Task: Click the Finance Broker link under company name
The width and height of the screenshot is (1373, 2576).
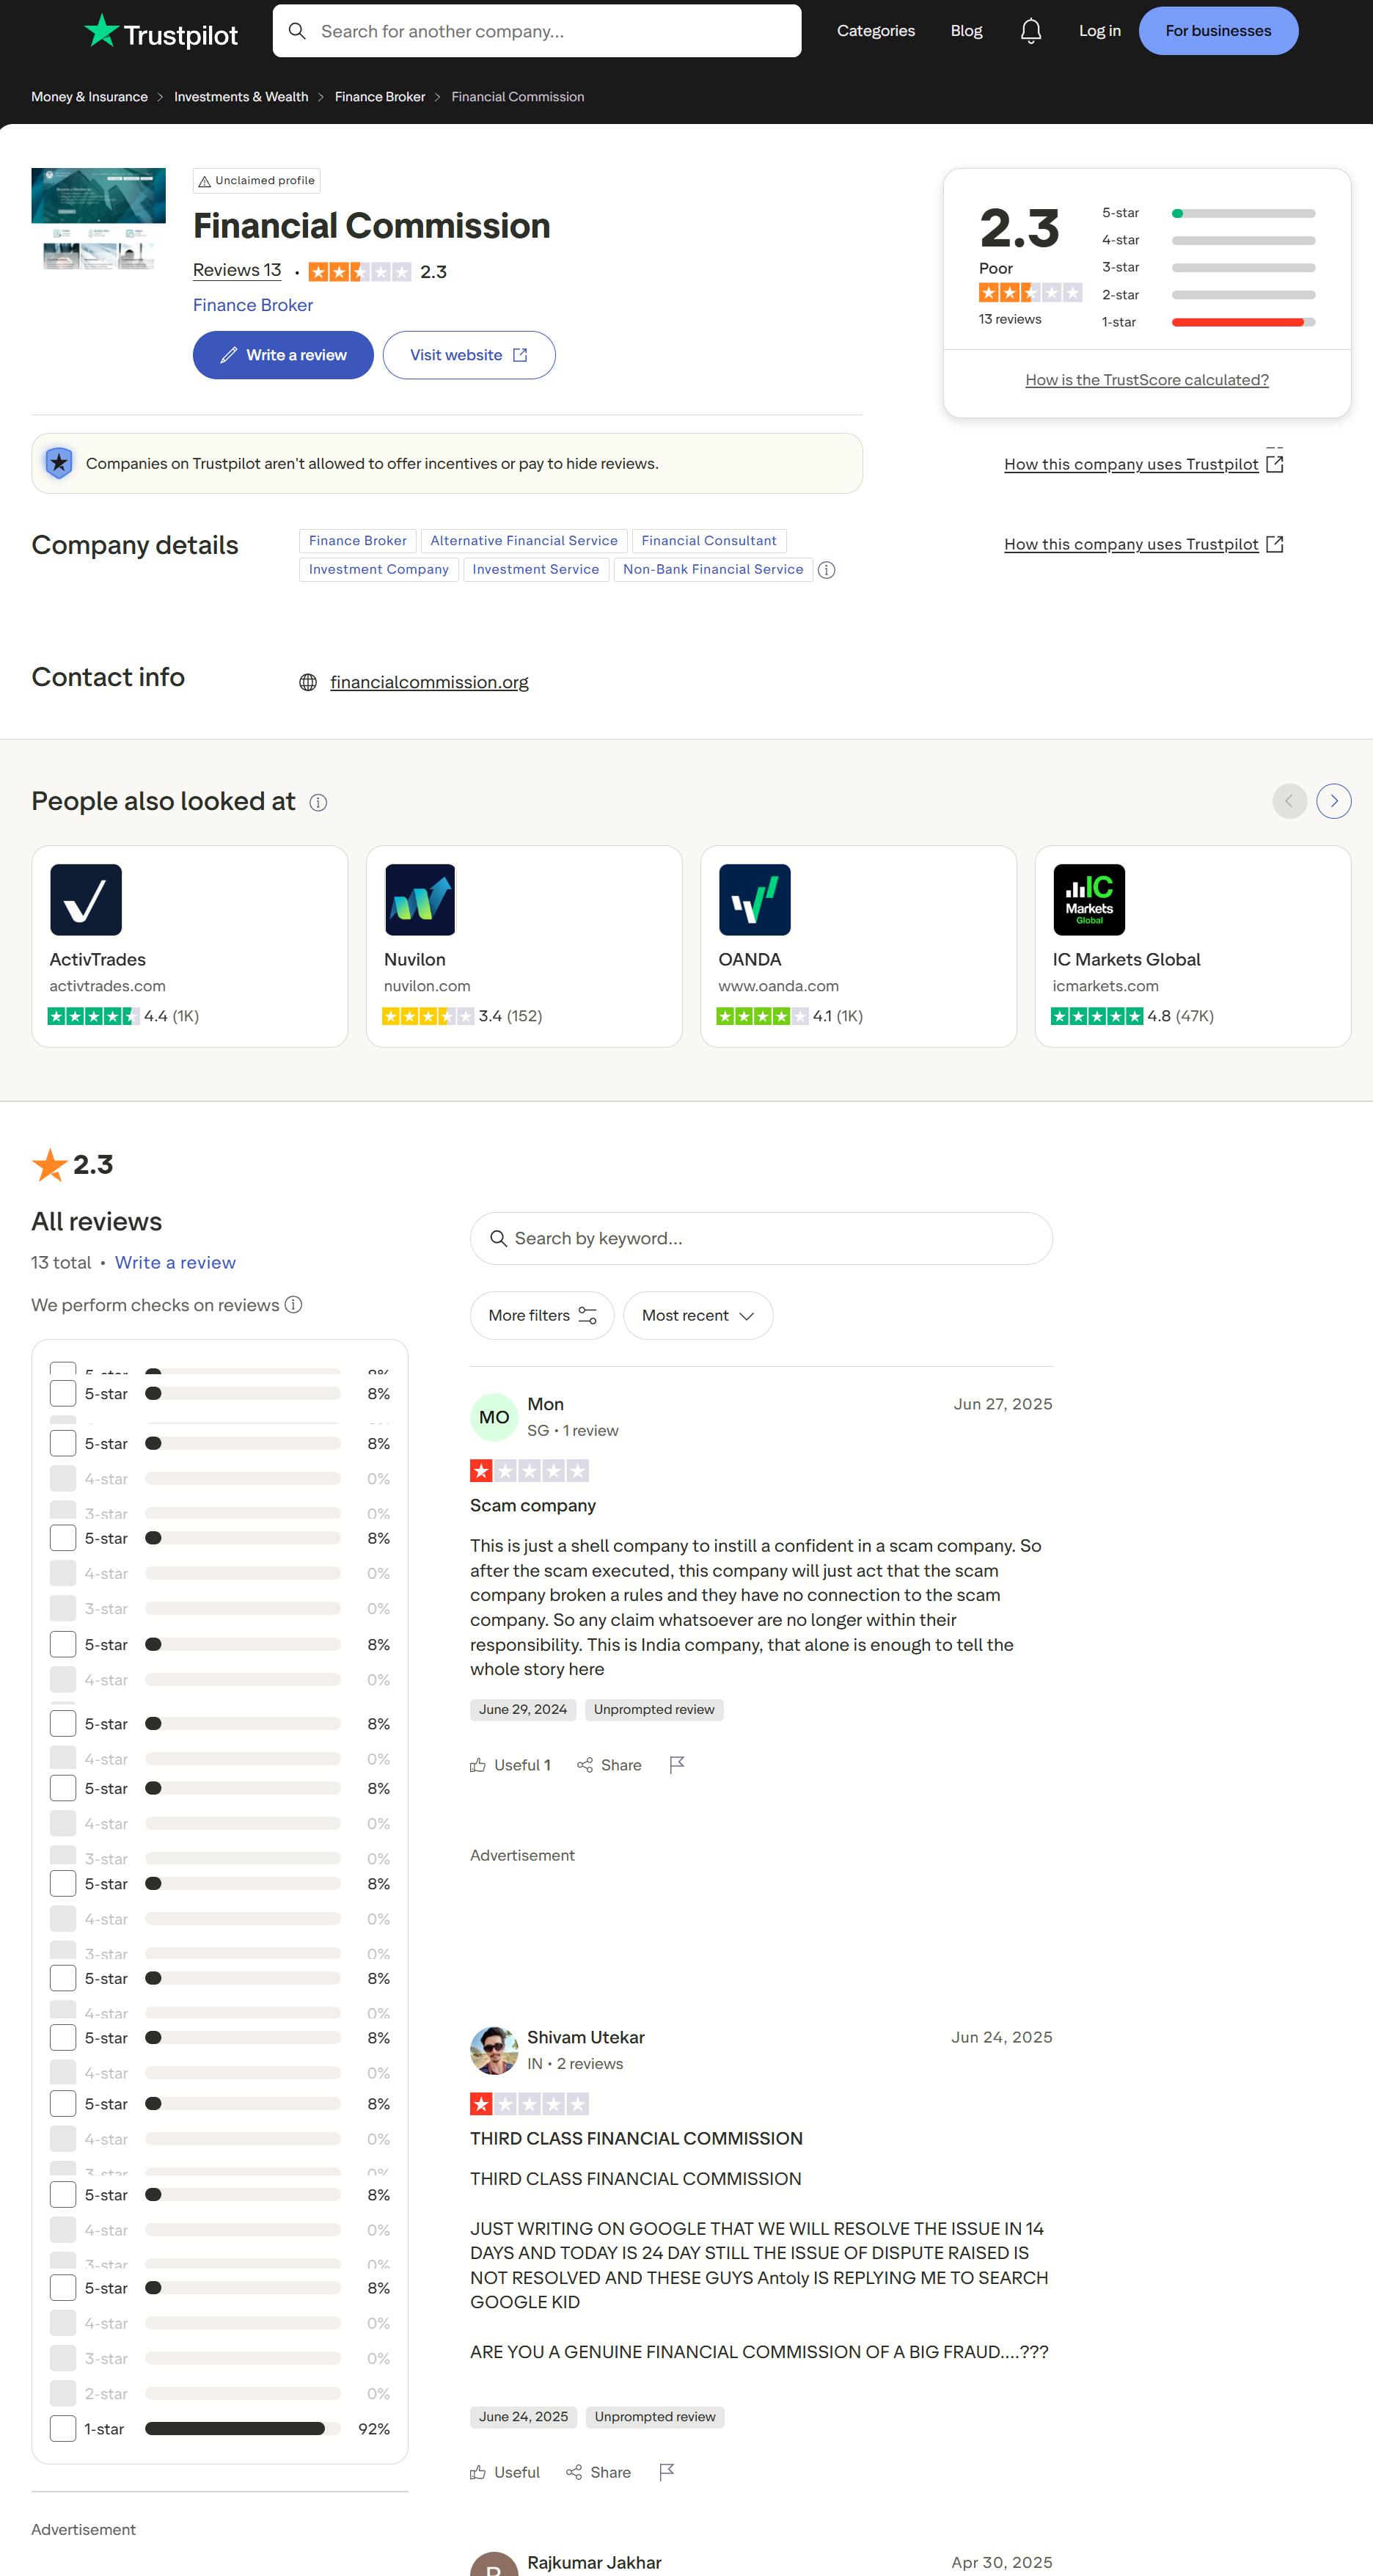Action: click(253, 305)
